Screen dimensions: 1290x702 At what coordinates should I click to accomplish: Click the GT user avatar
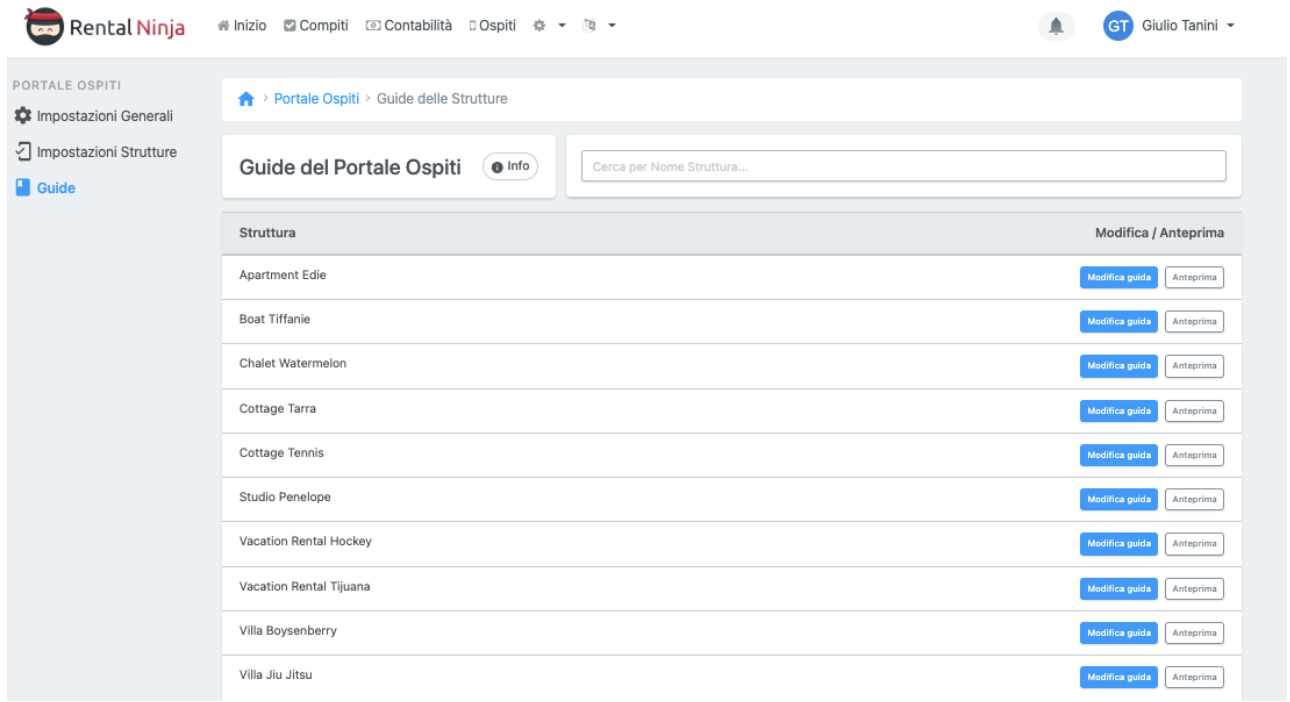pyautogui.click(x=1117, y=27)
